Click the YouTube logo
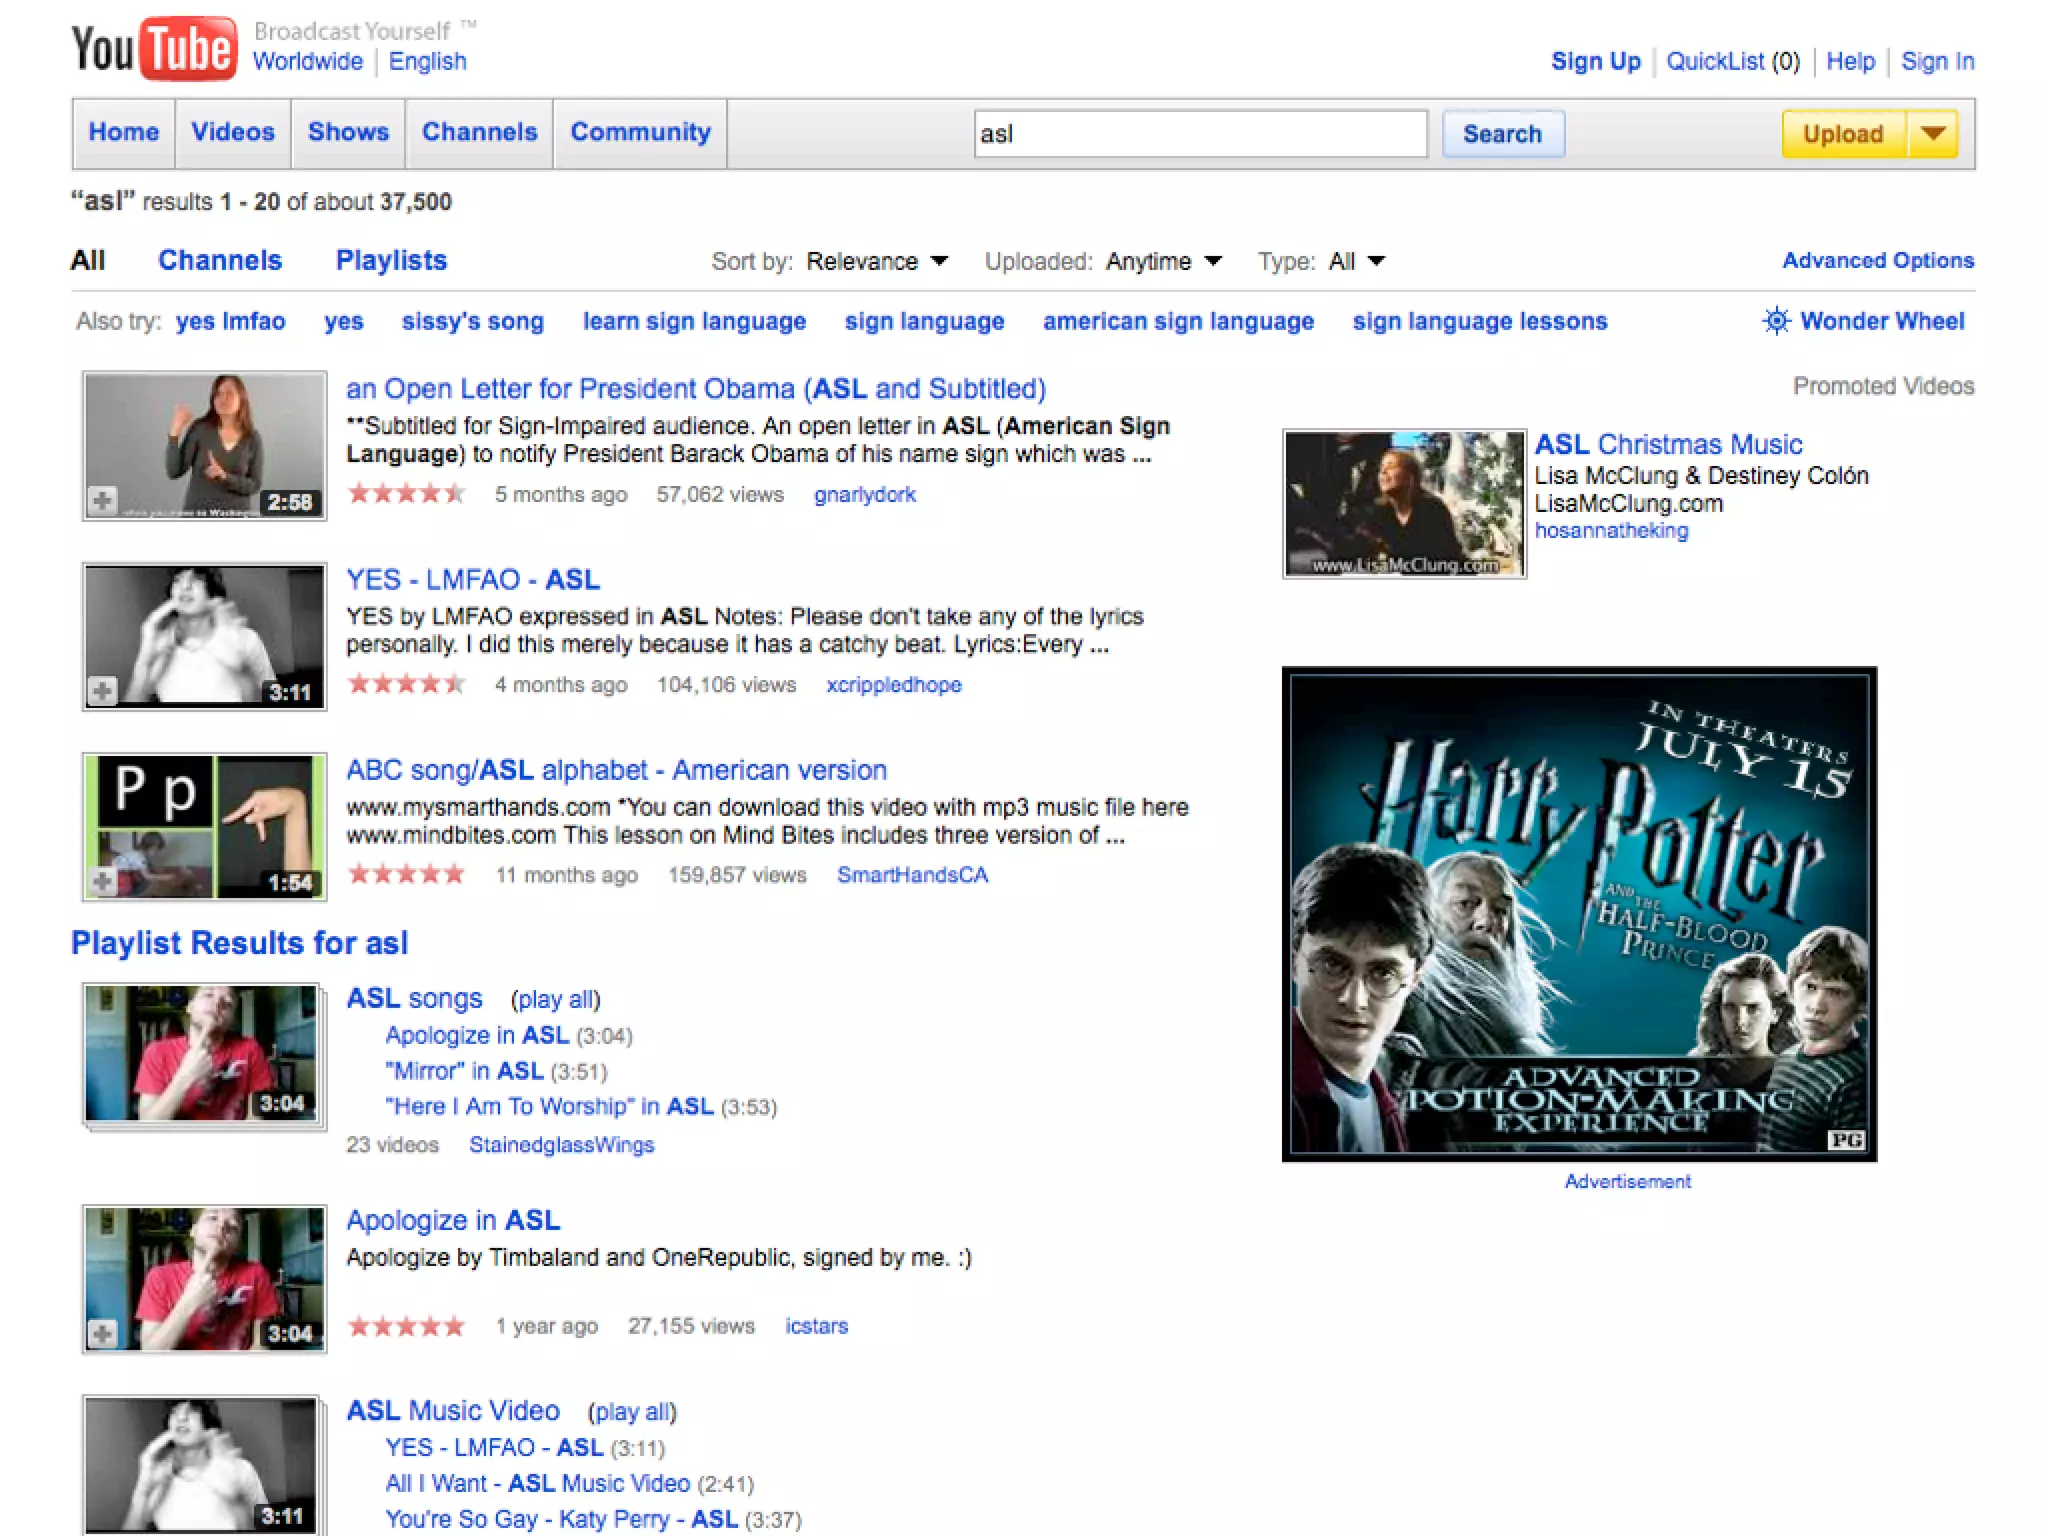Viewport: 2048px width, 1536px height. pyautogui.click(x=154, y=48)
